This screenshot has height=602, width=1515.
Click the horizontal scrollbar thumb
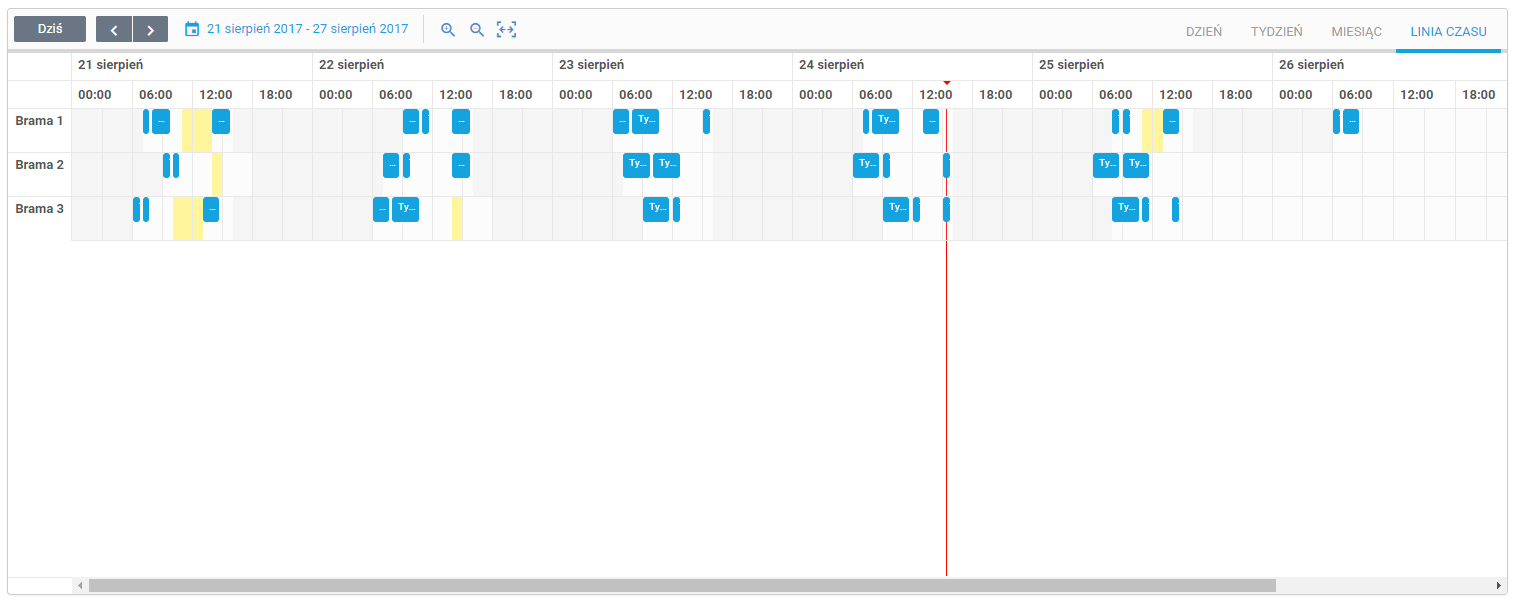pos(682,585)
